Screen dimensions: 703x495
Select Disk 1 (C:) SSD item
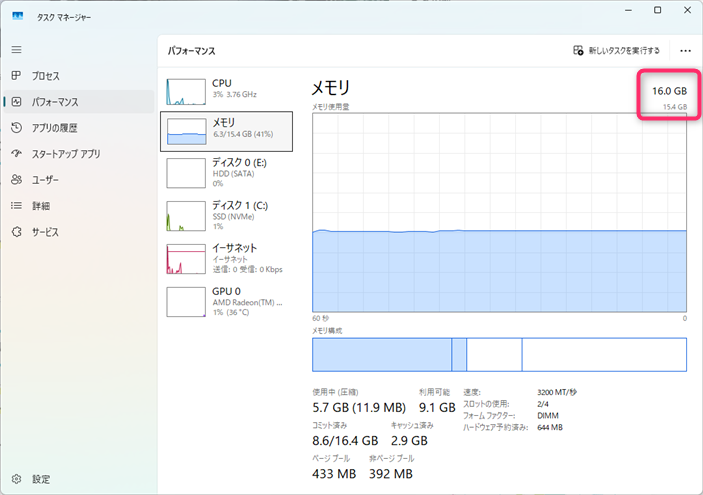coord(227,214)
